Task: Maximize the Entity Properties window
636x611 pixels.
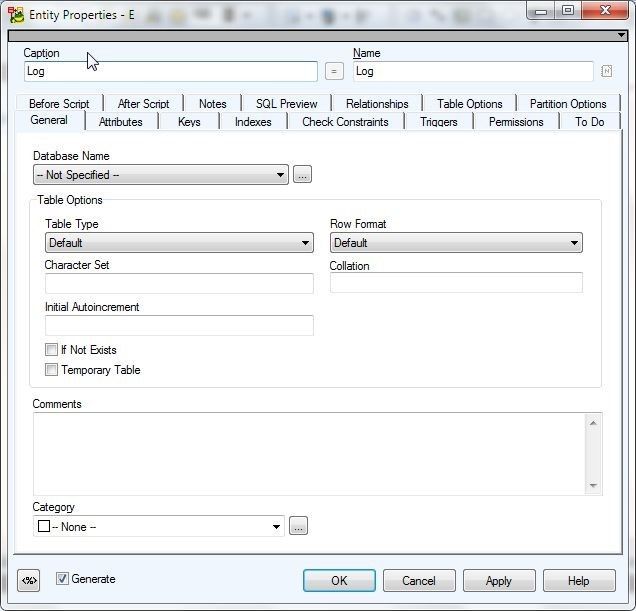Action: (568, 11)
